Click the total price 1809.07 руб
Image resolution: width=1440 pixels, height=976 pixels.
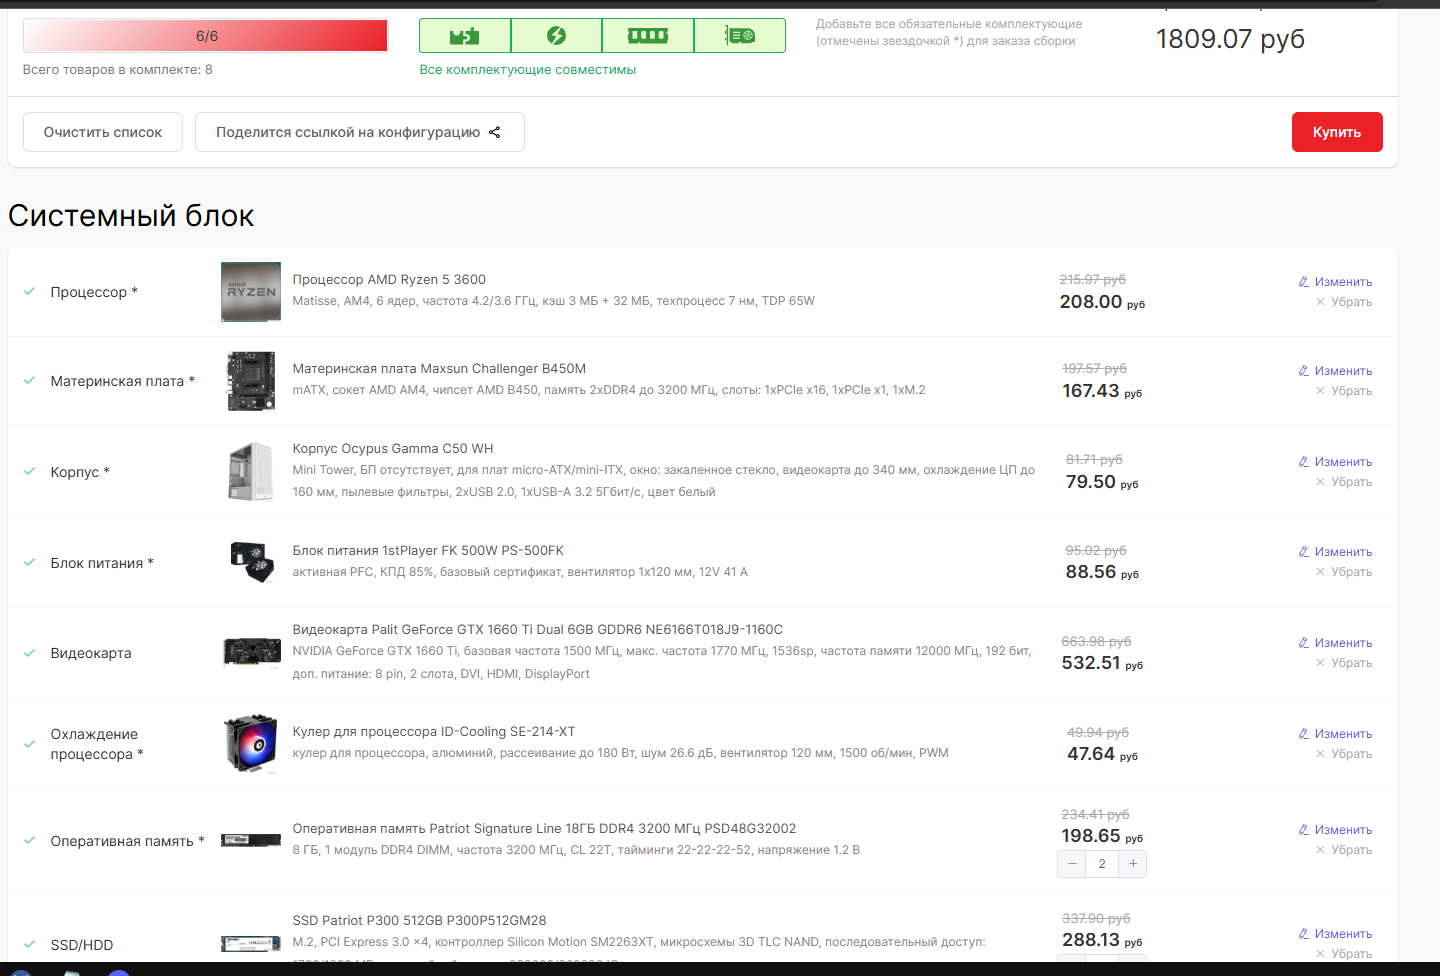1230,39
